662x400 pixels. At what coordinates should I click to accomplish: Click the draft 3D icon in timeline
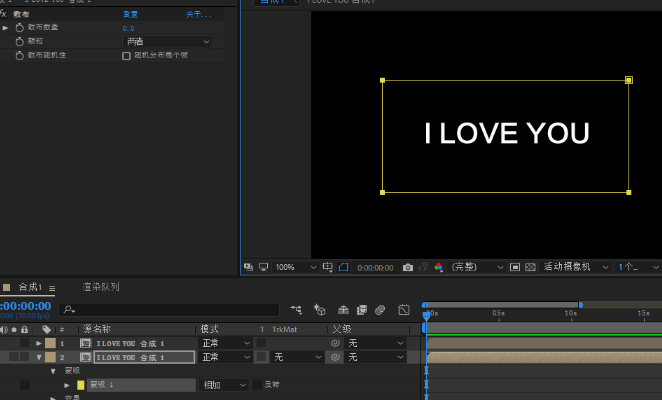tap(320, 310)
